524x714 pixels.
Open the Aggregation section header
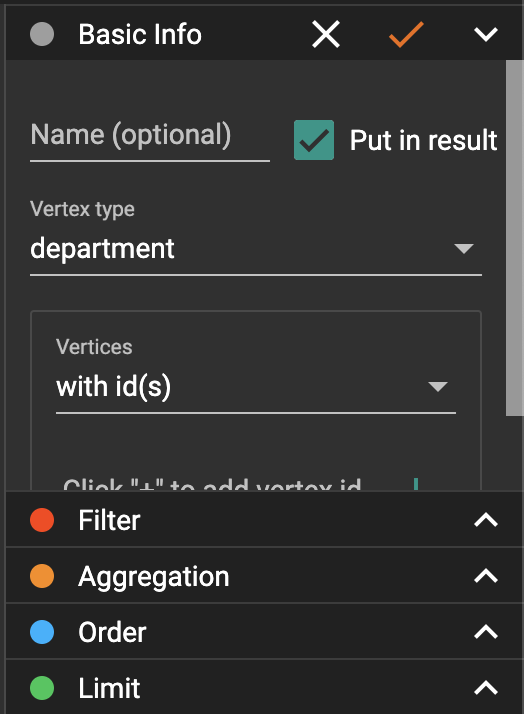click(x=264, y=576)
